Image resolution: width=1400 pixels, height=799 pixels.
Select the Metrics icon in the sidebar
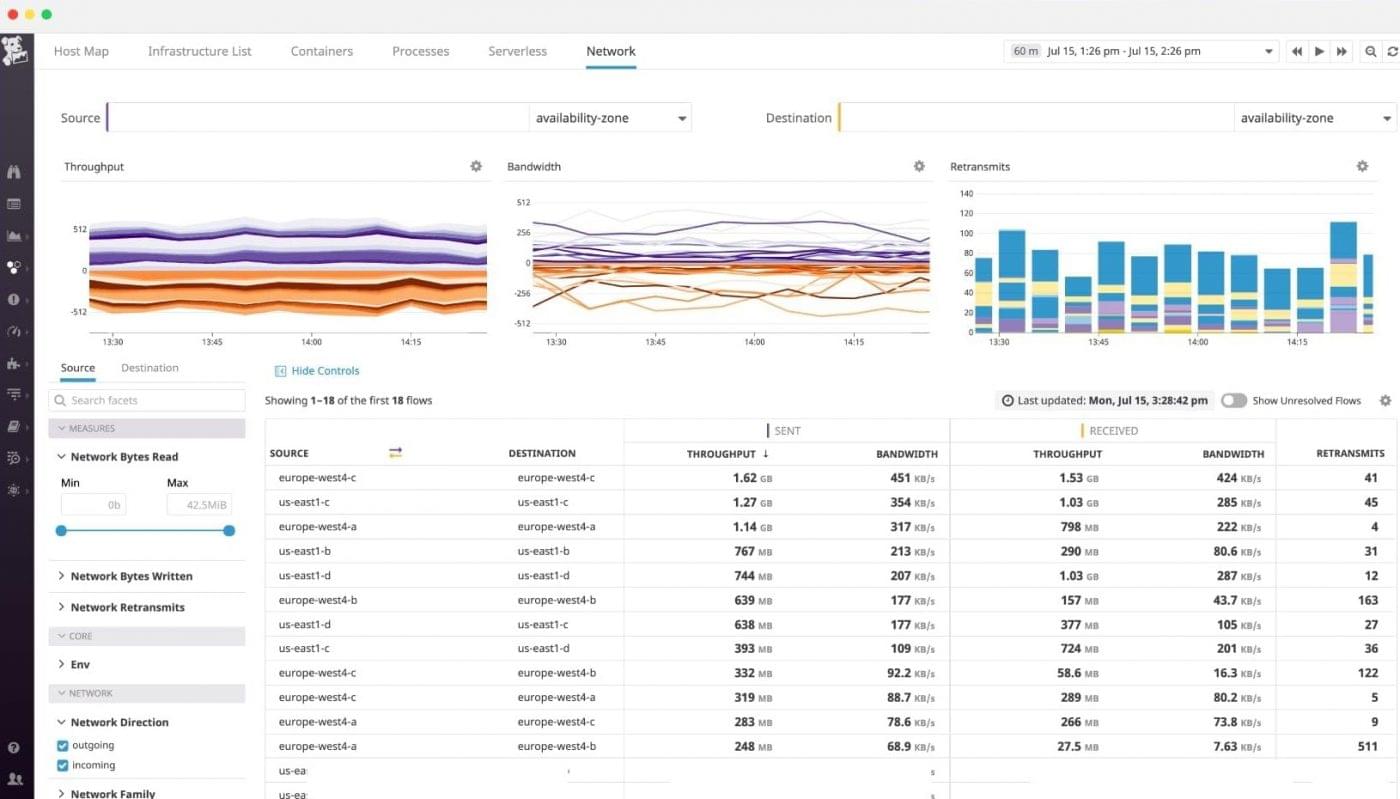(x=14, y=236)
